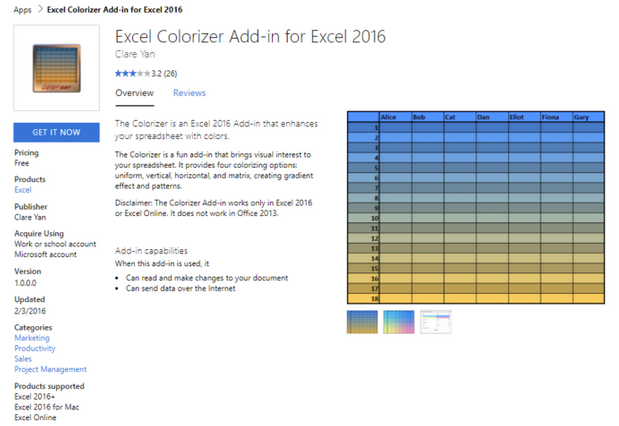Click 'Can send data over the Internet' bullet

[x=180, y=288]
